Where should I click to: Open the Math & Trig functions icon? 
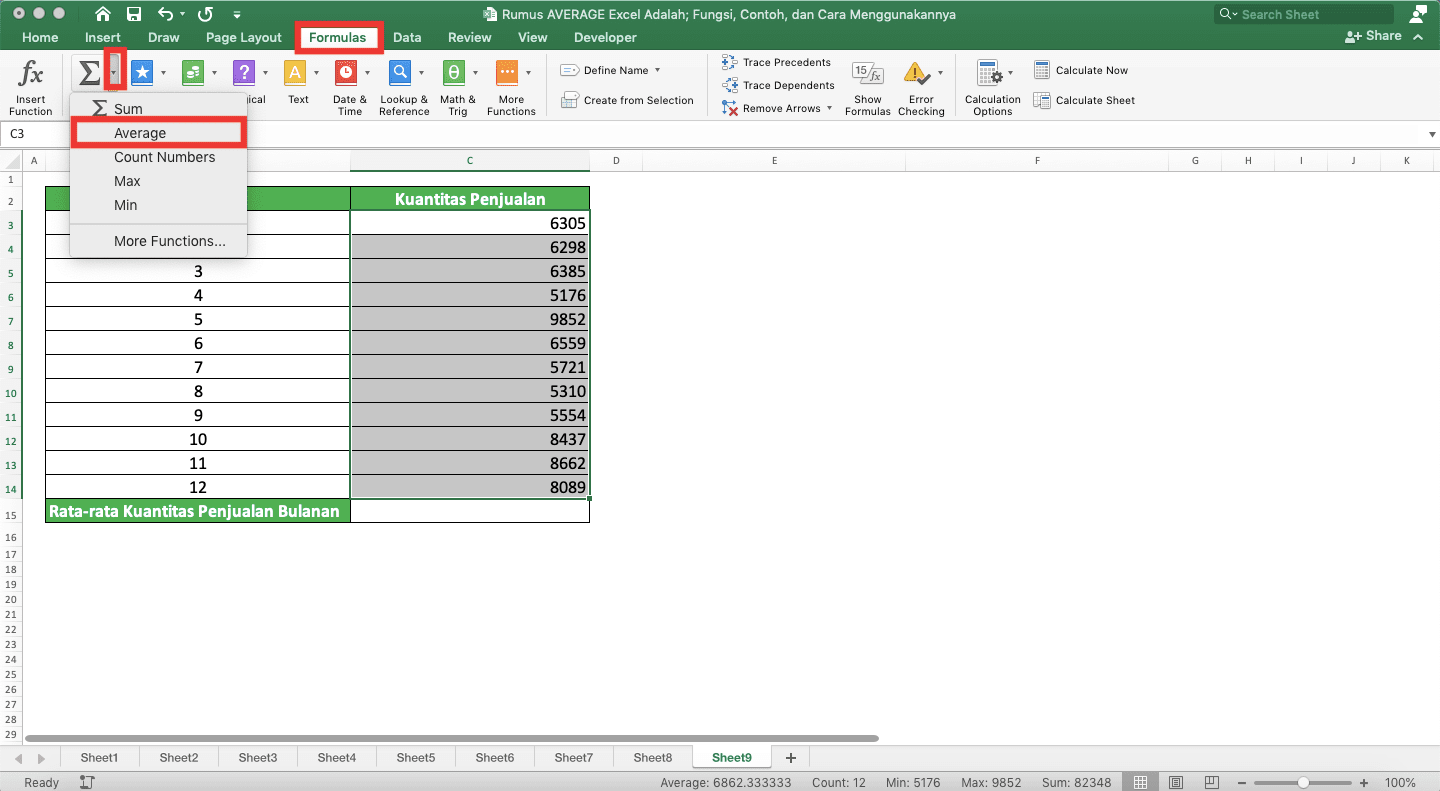[454, 72]
